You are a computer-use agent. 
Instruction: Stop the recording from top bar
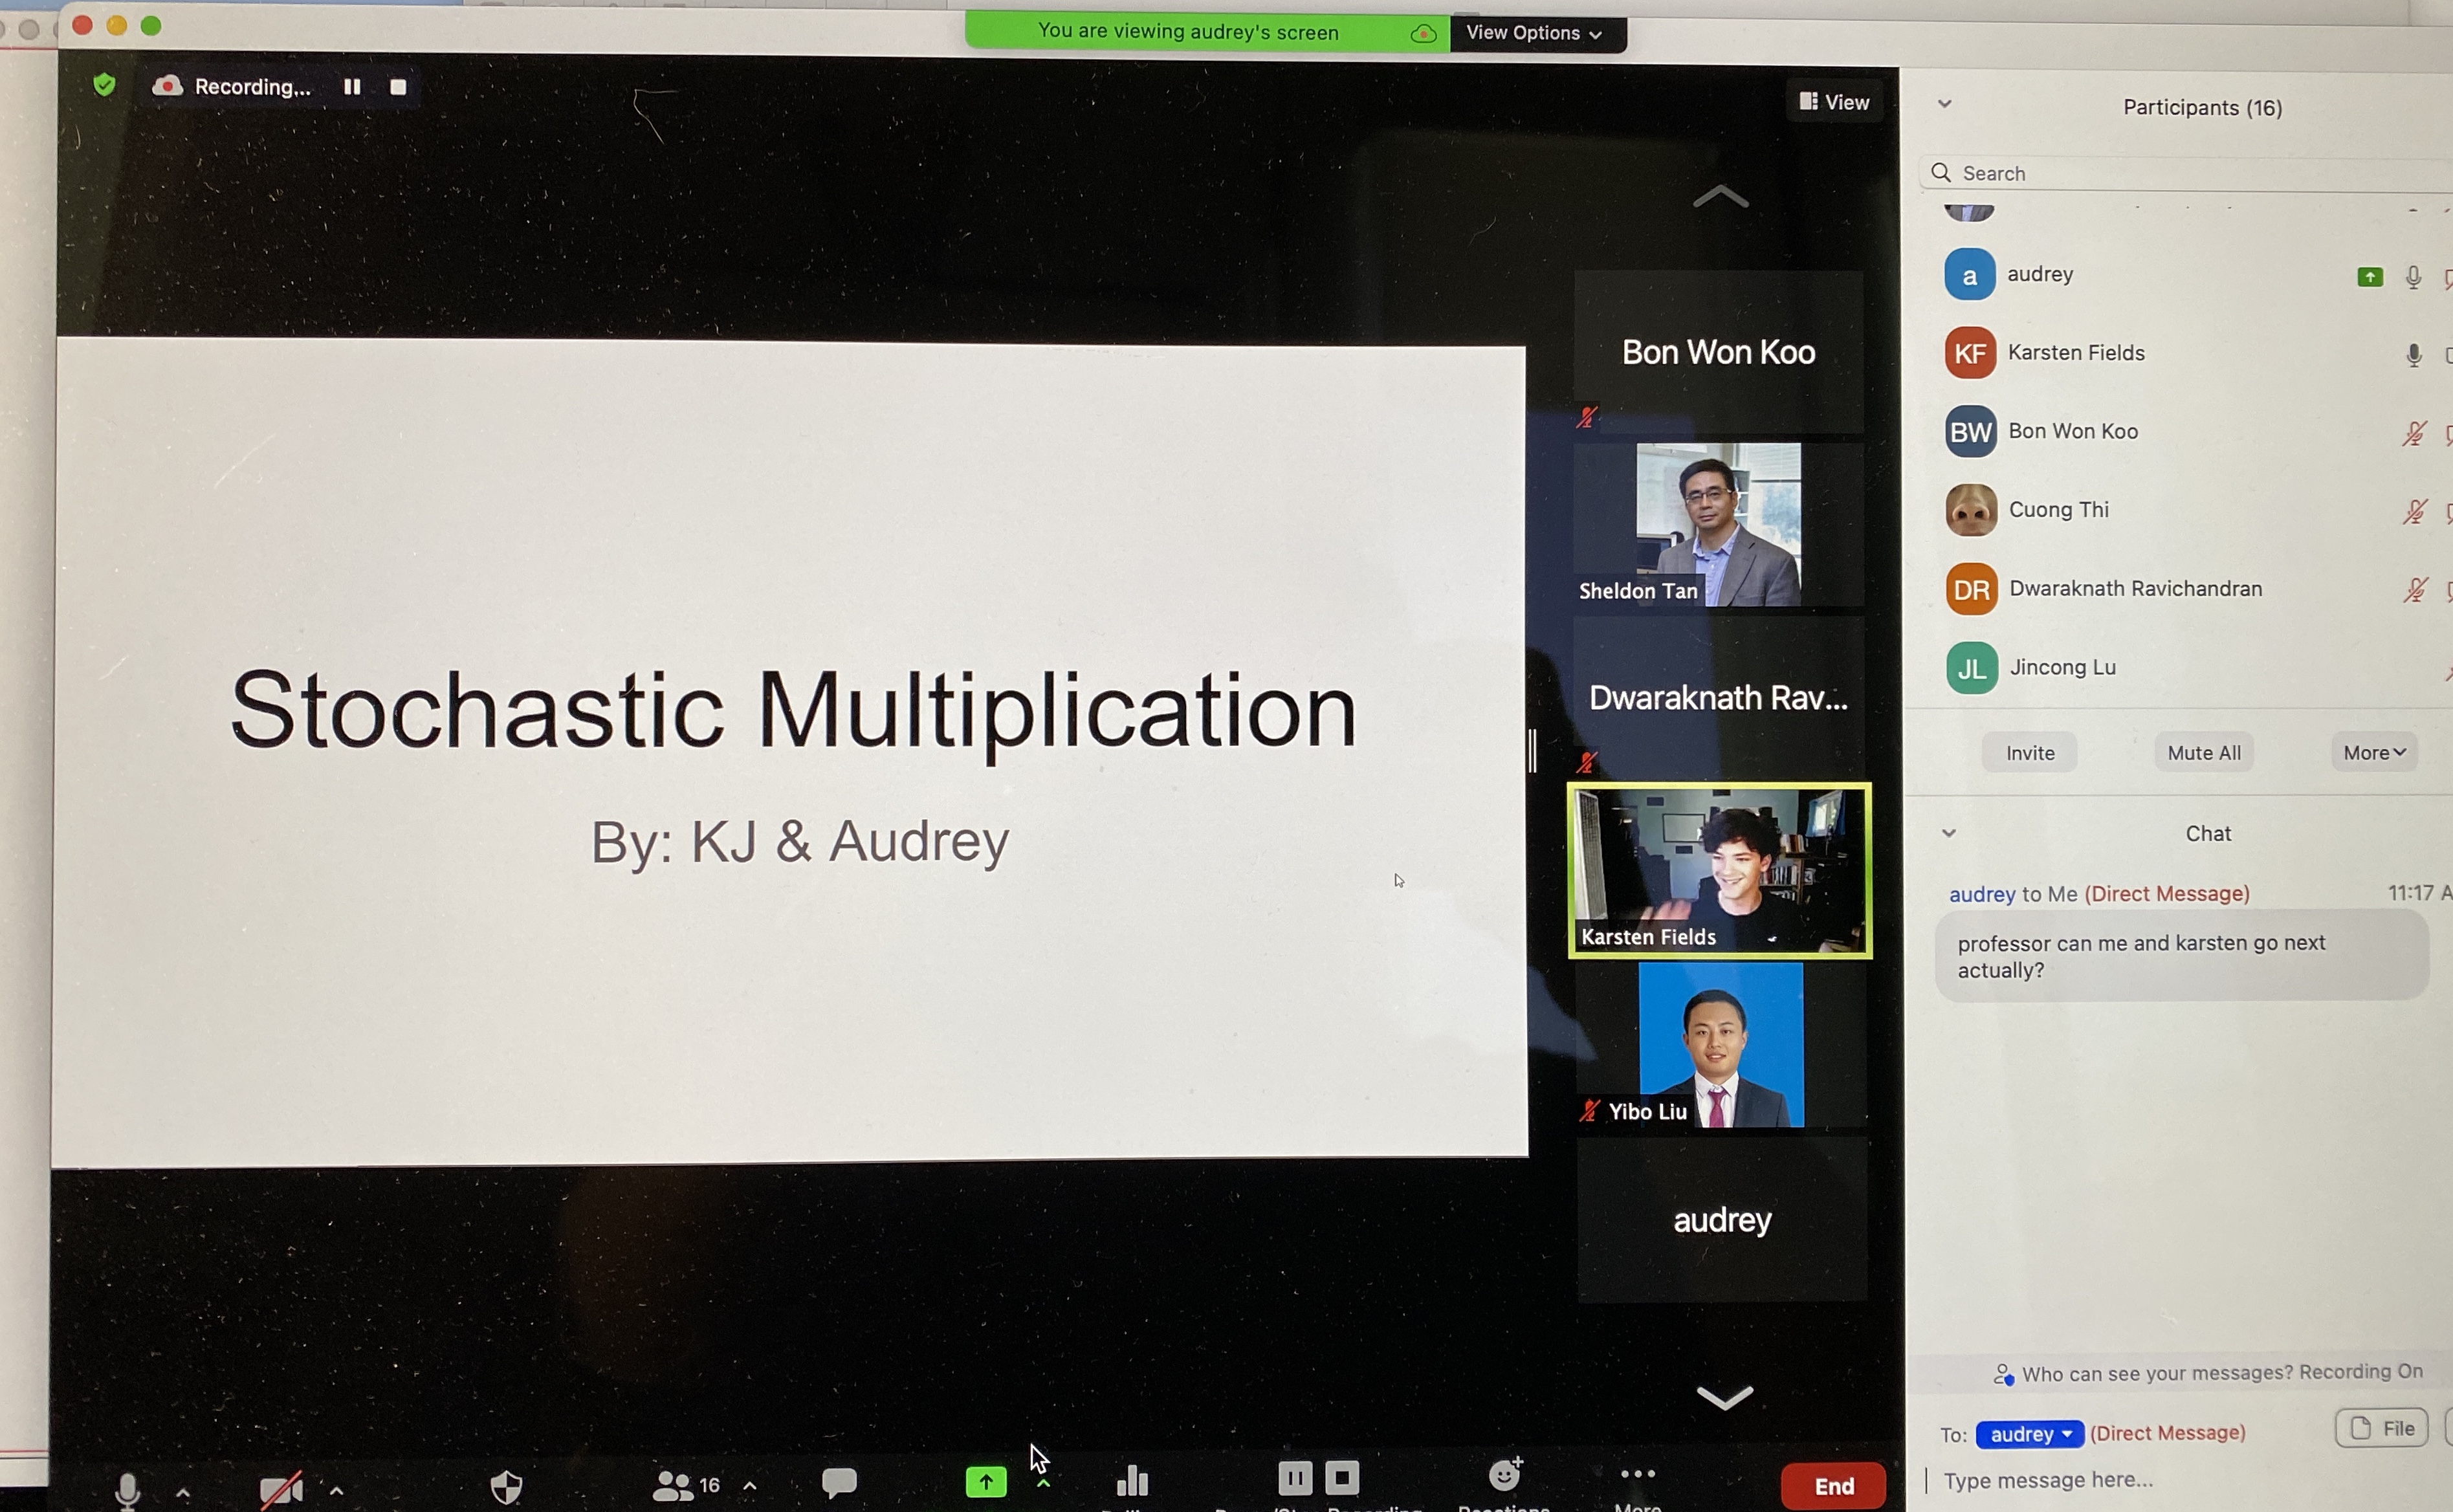tap(398, 87)
